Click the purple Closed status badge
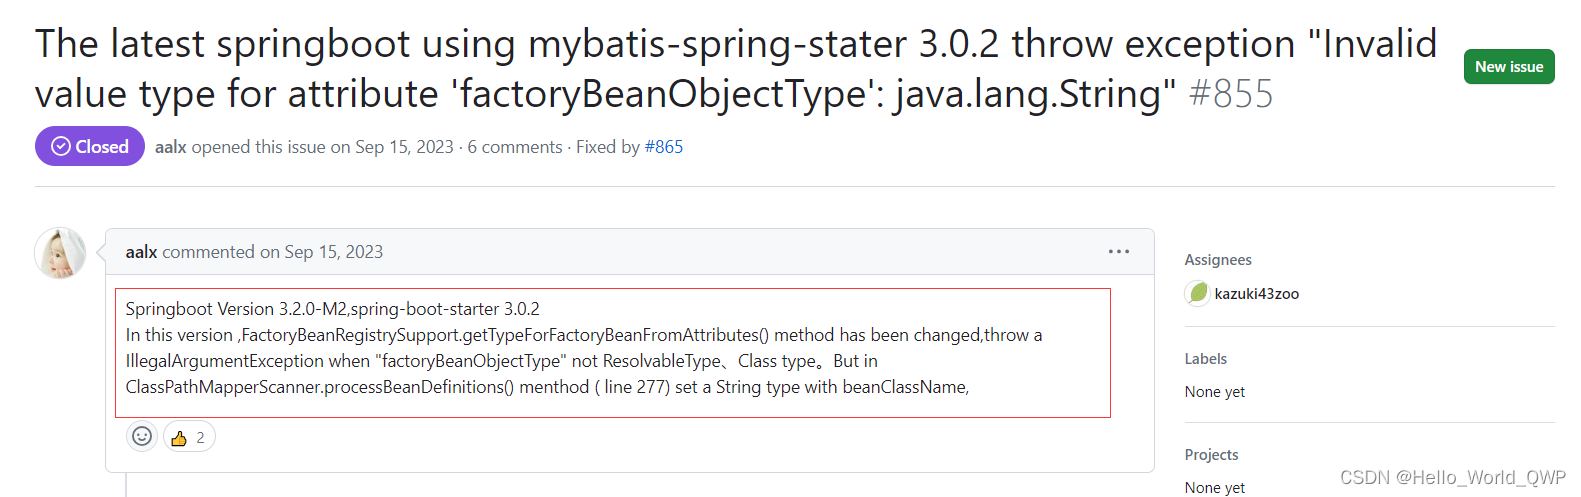1581x497 pixels. coord(90,146)
